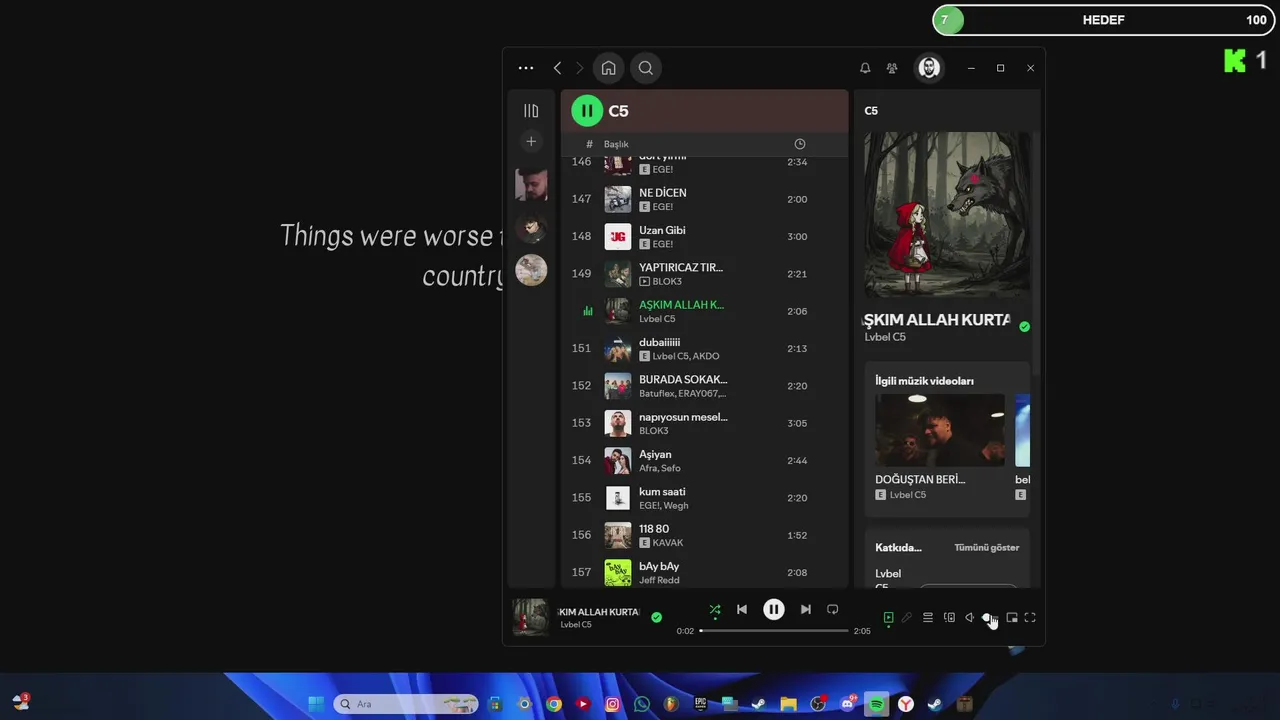Screen dimensions: 1280x720
Task: Open the Windows Start button
Action: (316, 704)
